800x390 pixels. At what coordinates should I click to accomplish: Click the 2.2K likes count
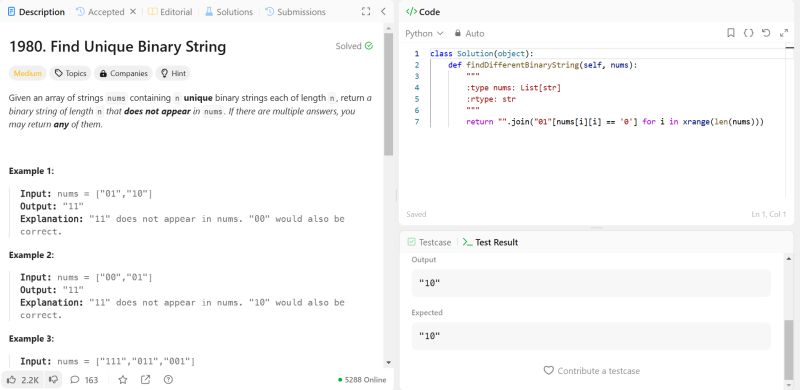30,380
